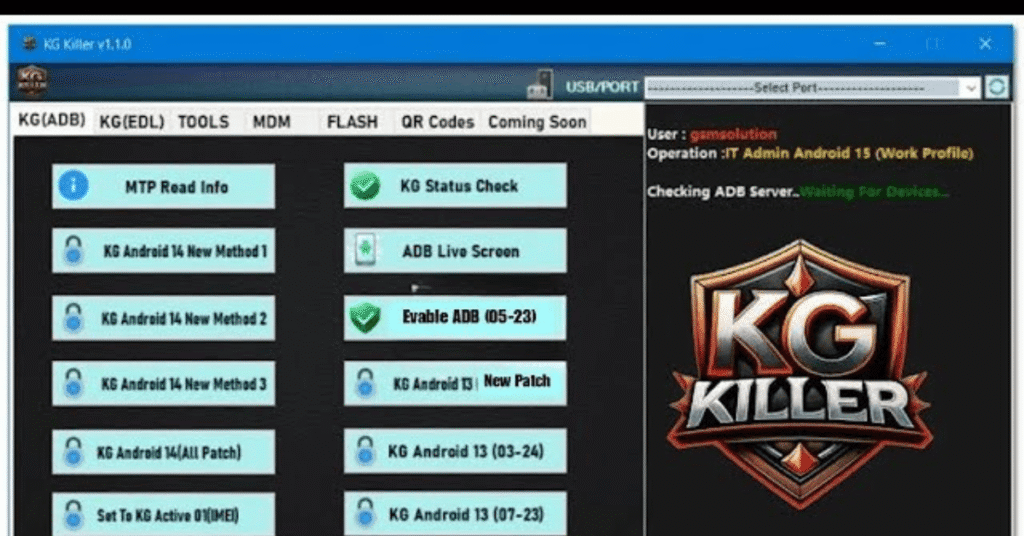Image resolution: width=1024 pixels, height=536 pixels.
Task: Expand the port list dropdown arrow
Action: point(971,87)
